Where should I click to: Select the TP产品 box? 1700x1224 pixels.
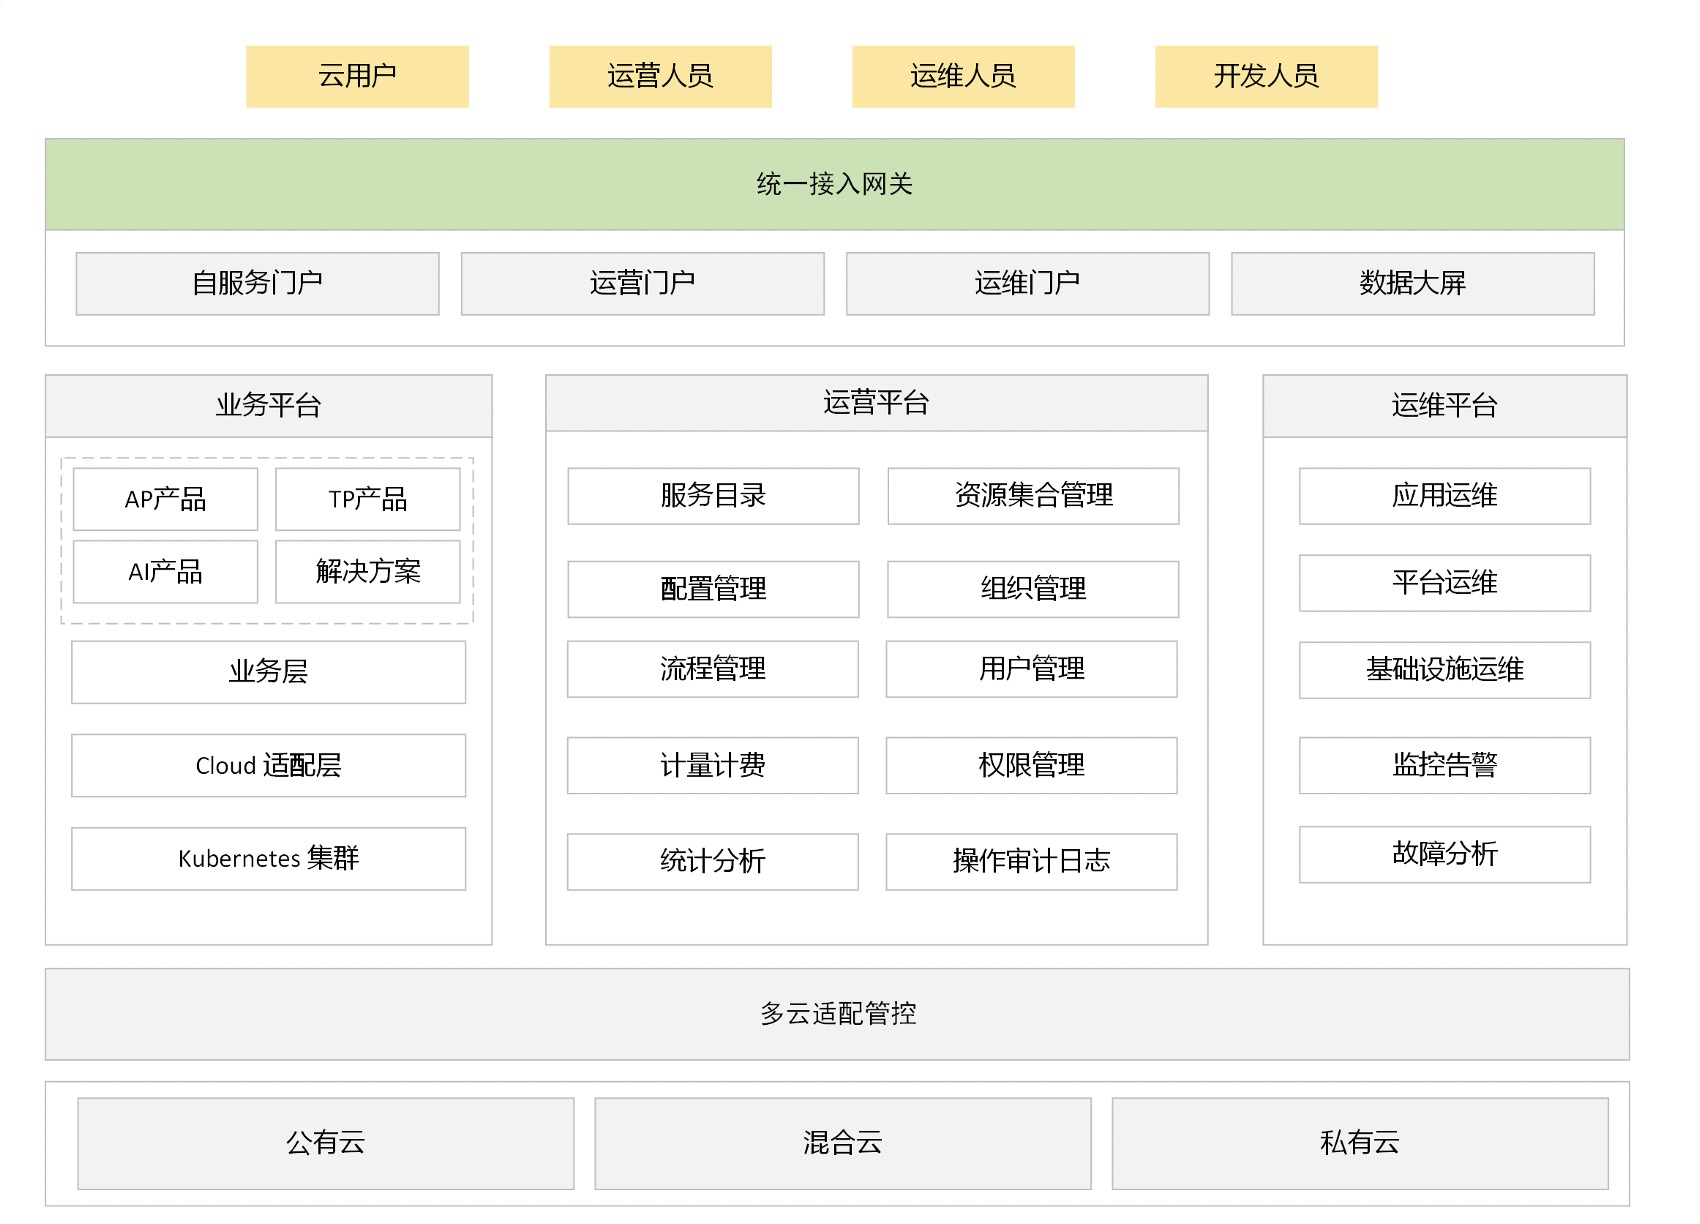pyautogui.click(x=368, y=499)
